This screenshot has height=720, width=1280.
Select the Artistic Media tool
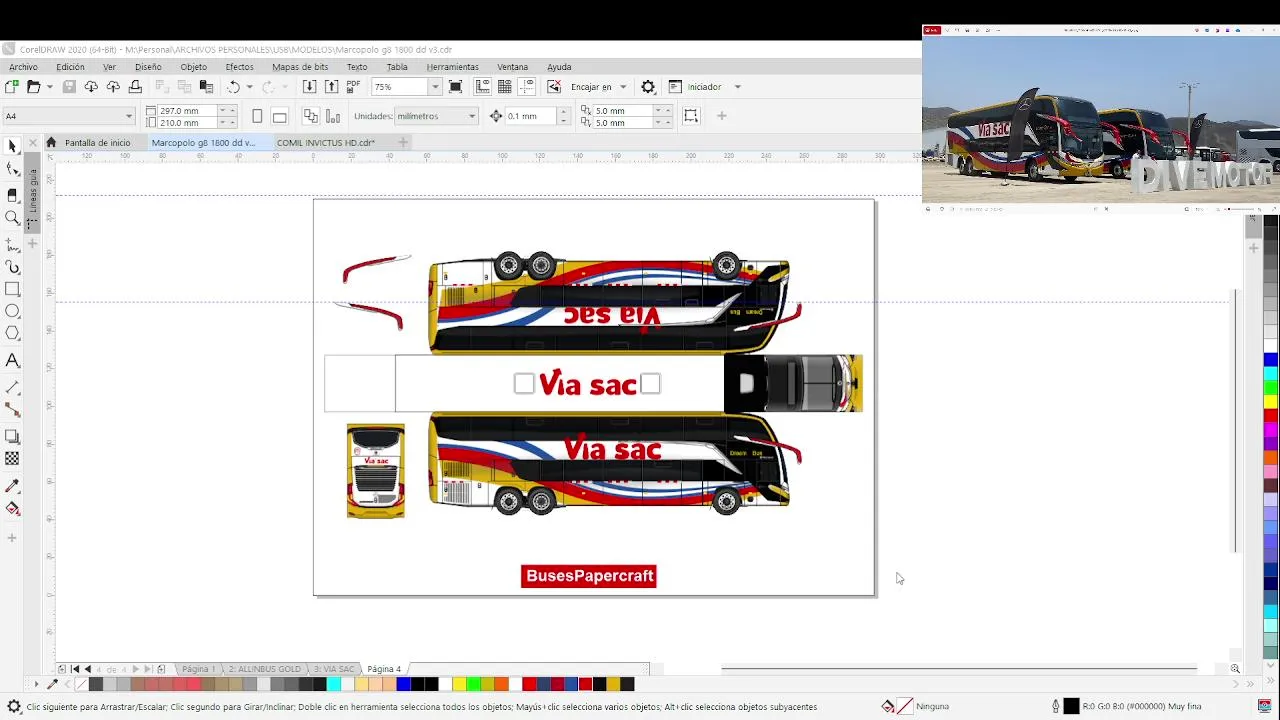12,267
